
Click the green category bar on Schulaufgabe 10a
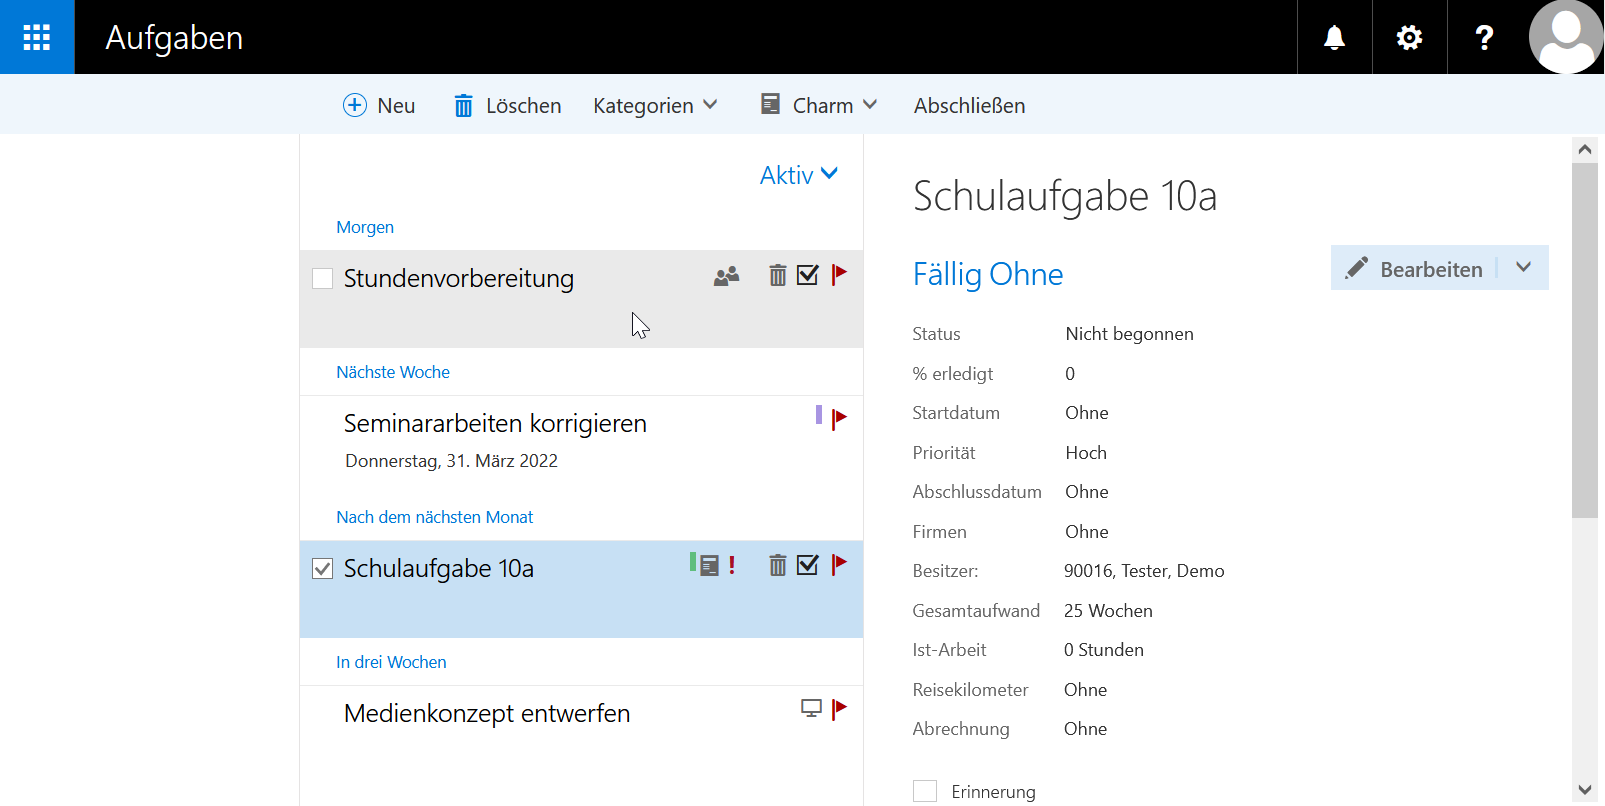coord(692,562)
